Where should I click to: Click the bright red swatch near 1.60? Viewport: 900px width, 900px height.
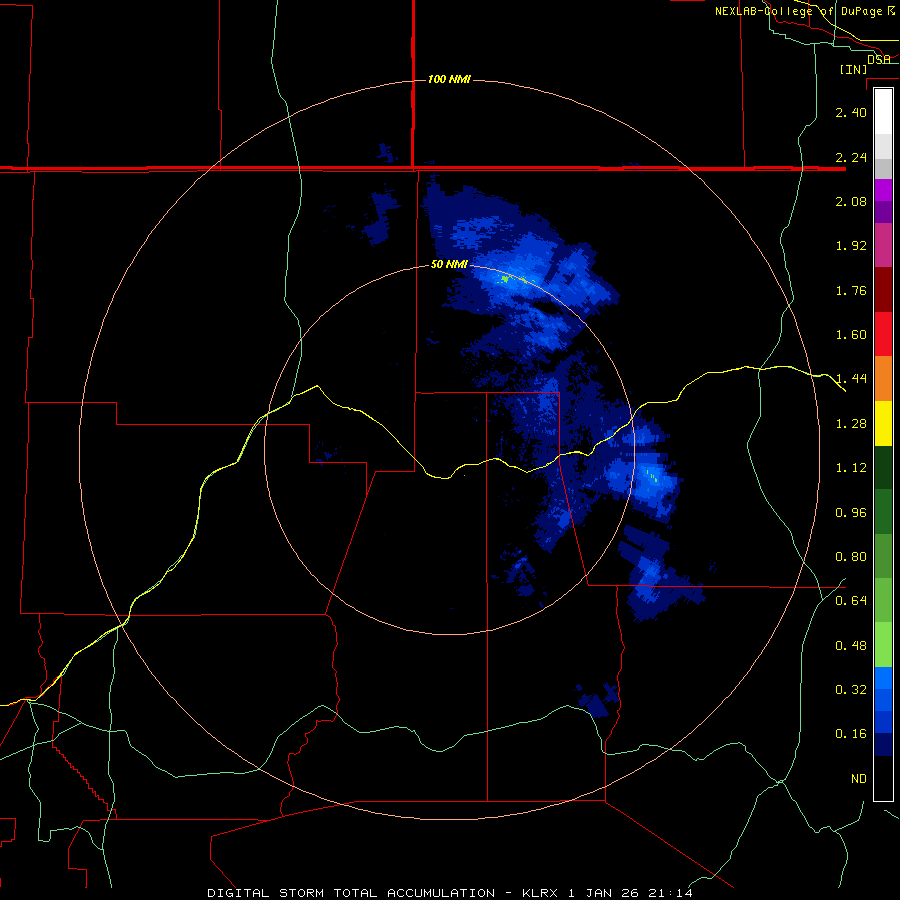pos(883,334)
